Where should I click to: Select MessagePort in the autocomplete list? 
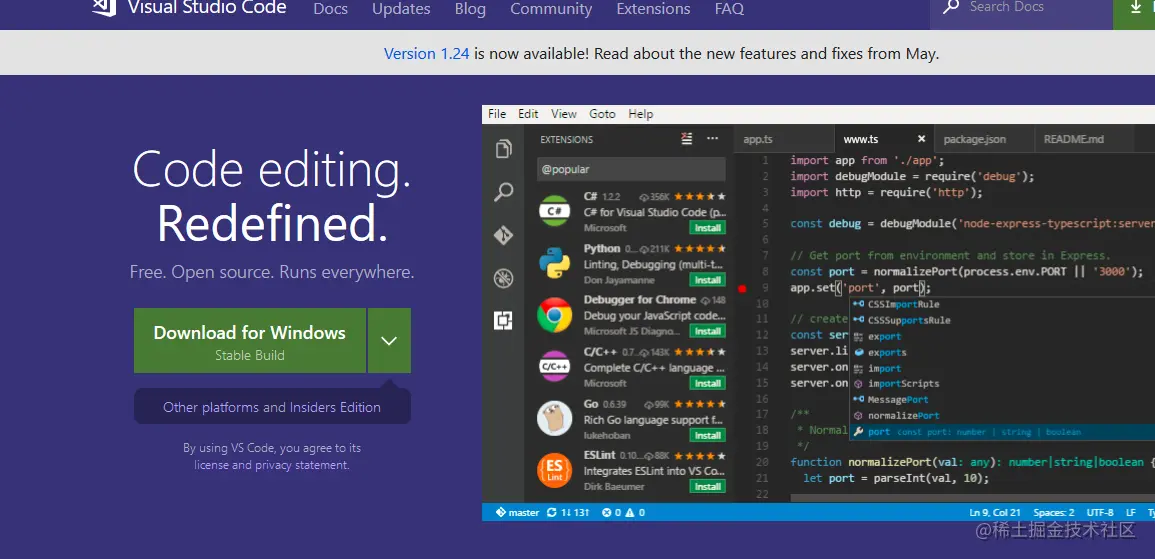1003,400
